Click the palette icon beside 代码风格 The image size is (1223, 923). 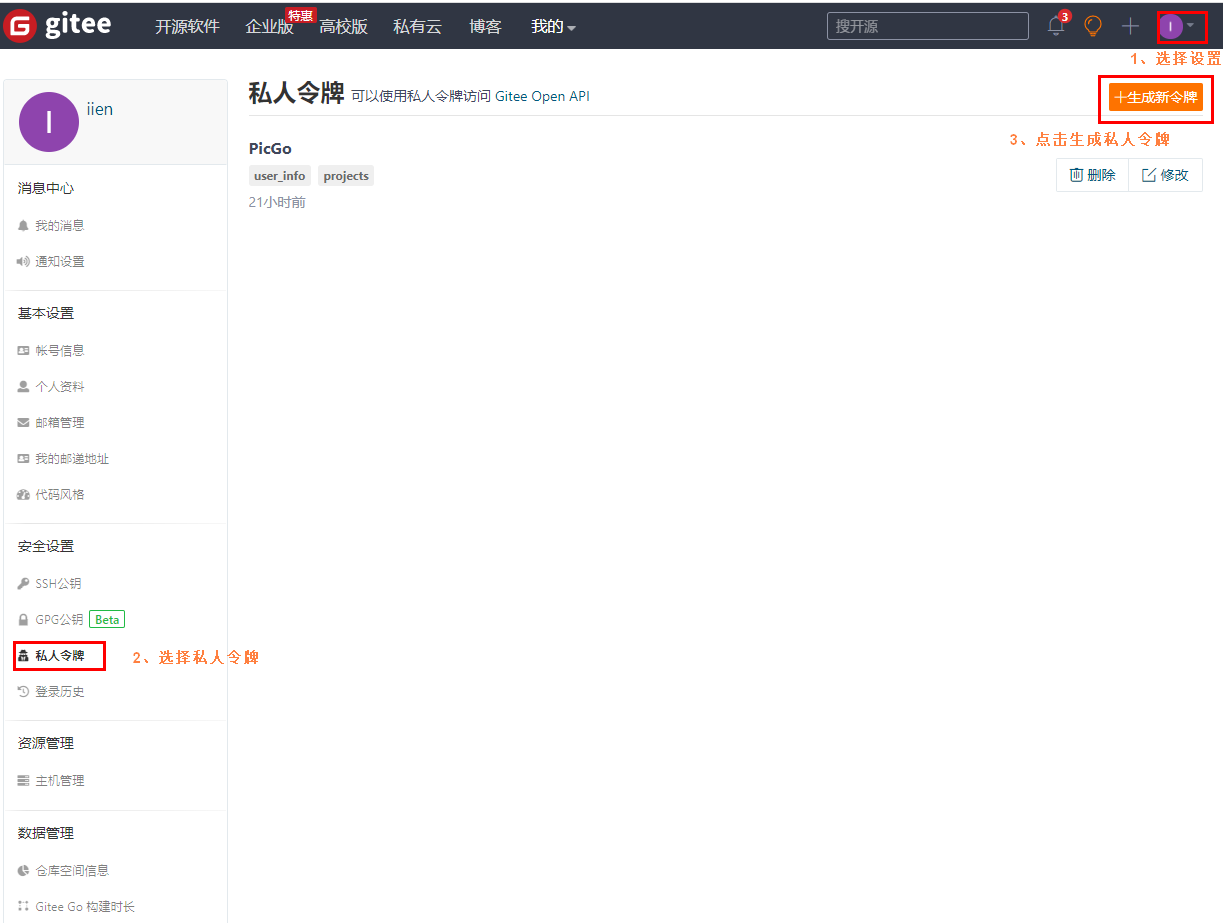pos(23,495)
